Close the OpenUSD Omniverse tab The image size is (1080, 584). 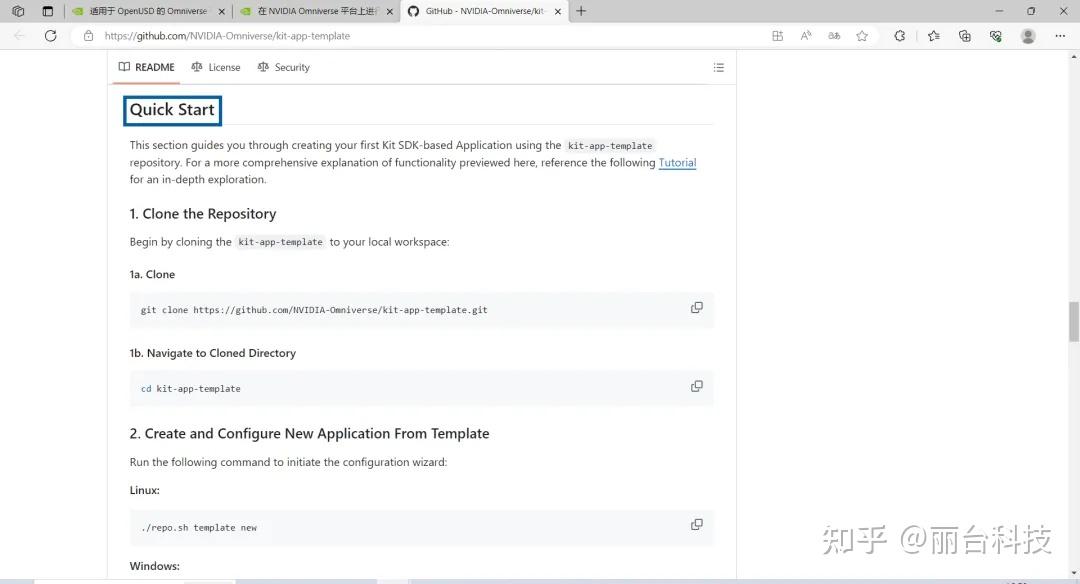221,12
